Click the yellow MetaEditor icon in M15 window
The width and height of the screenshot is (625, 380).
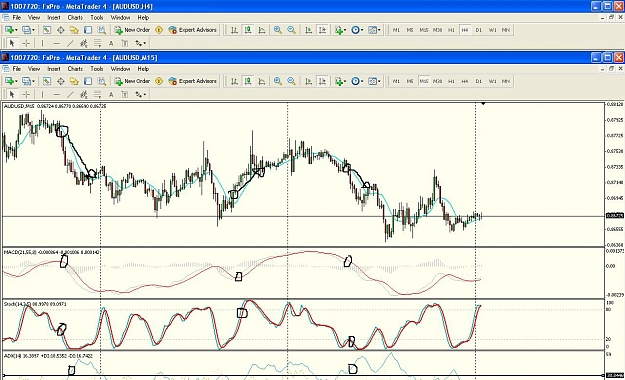point(159,81)
